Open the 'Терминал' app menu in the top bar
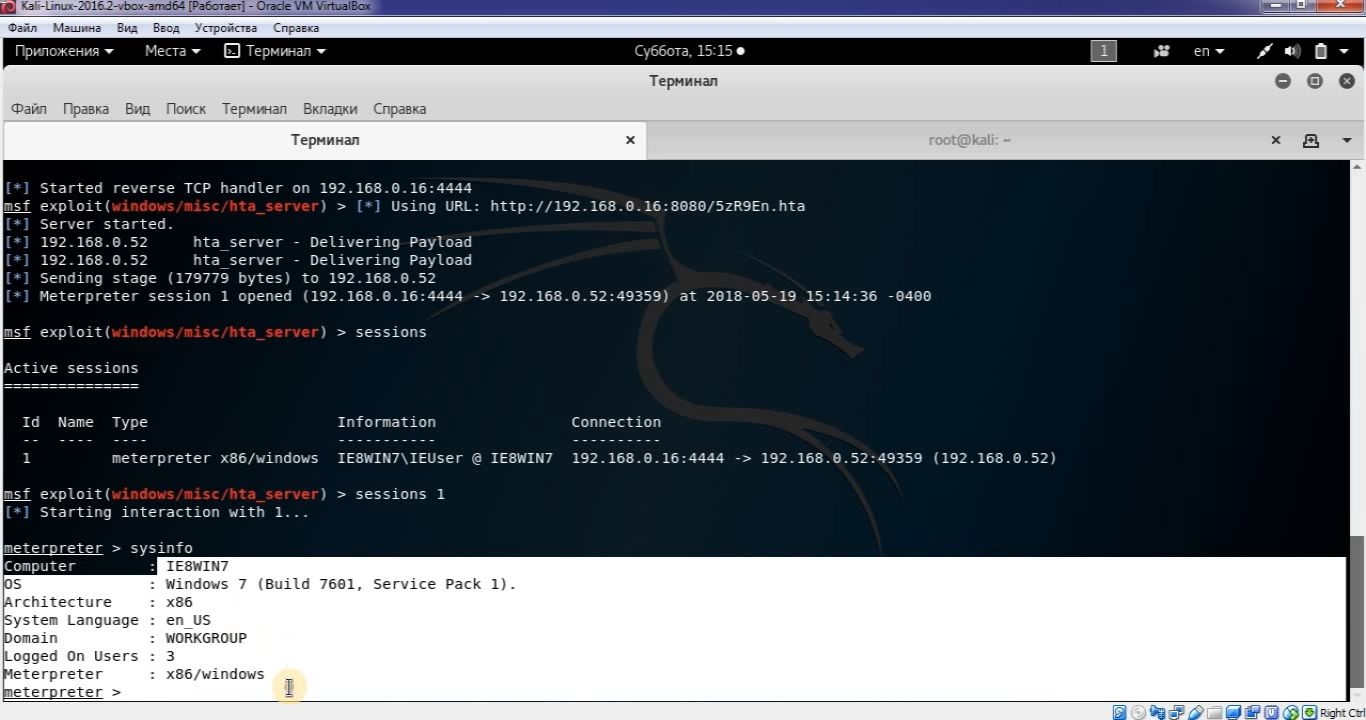The image size is (1366, 720). (274, 51)
